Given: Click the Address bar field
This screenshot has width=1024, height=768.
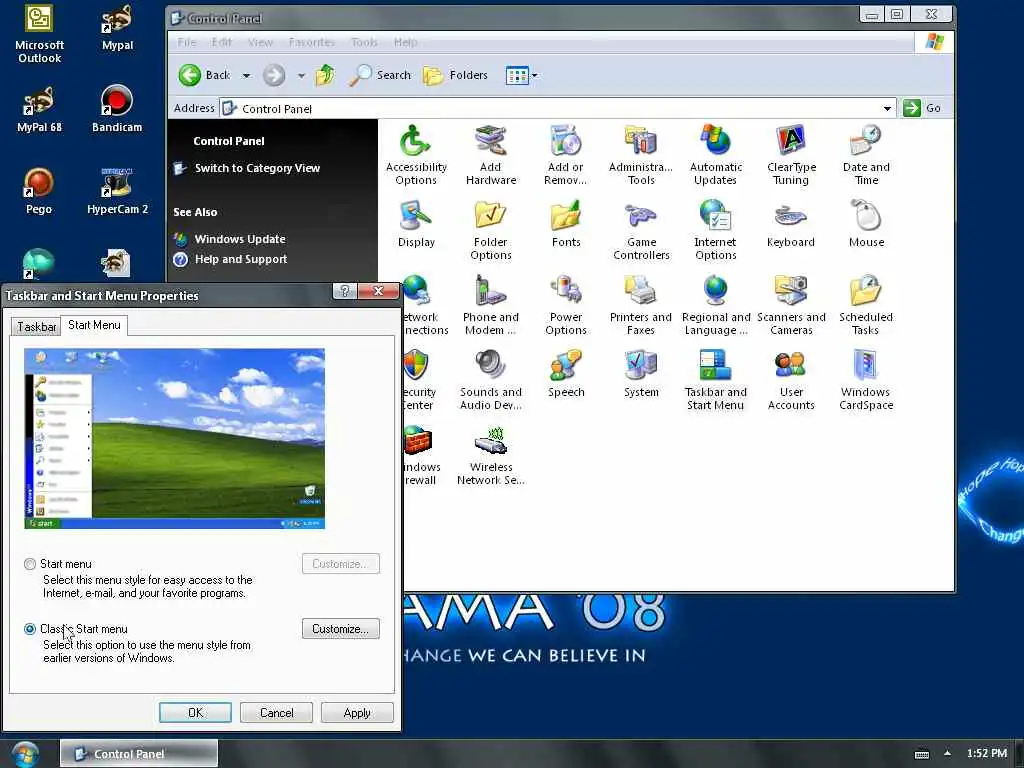Looking at the screenshot, I should tap(558, 108).
